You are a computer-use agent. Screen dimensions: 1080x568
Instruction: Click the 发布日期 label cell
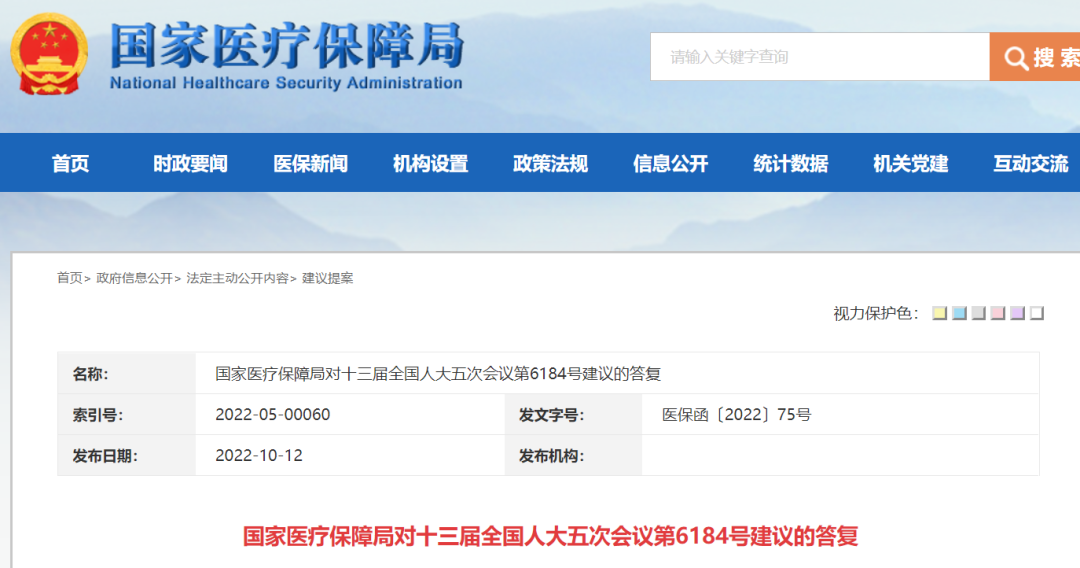pos(127,455)
